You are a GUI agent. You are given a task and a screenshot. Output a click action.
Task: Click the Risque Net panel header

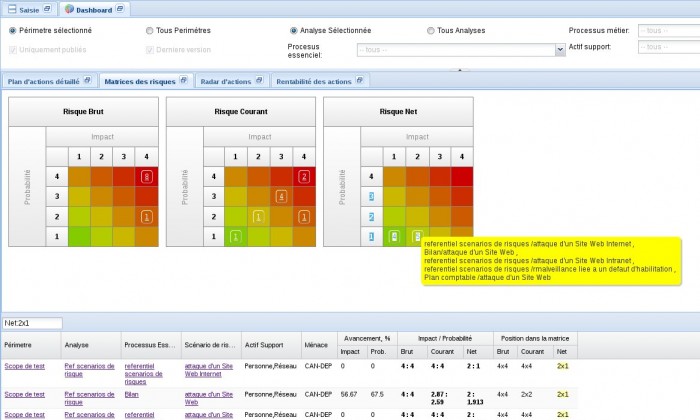[x=398, y=112]
